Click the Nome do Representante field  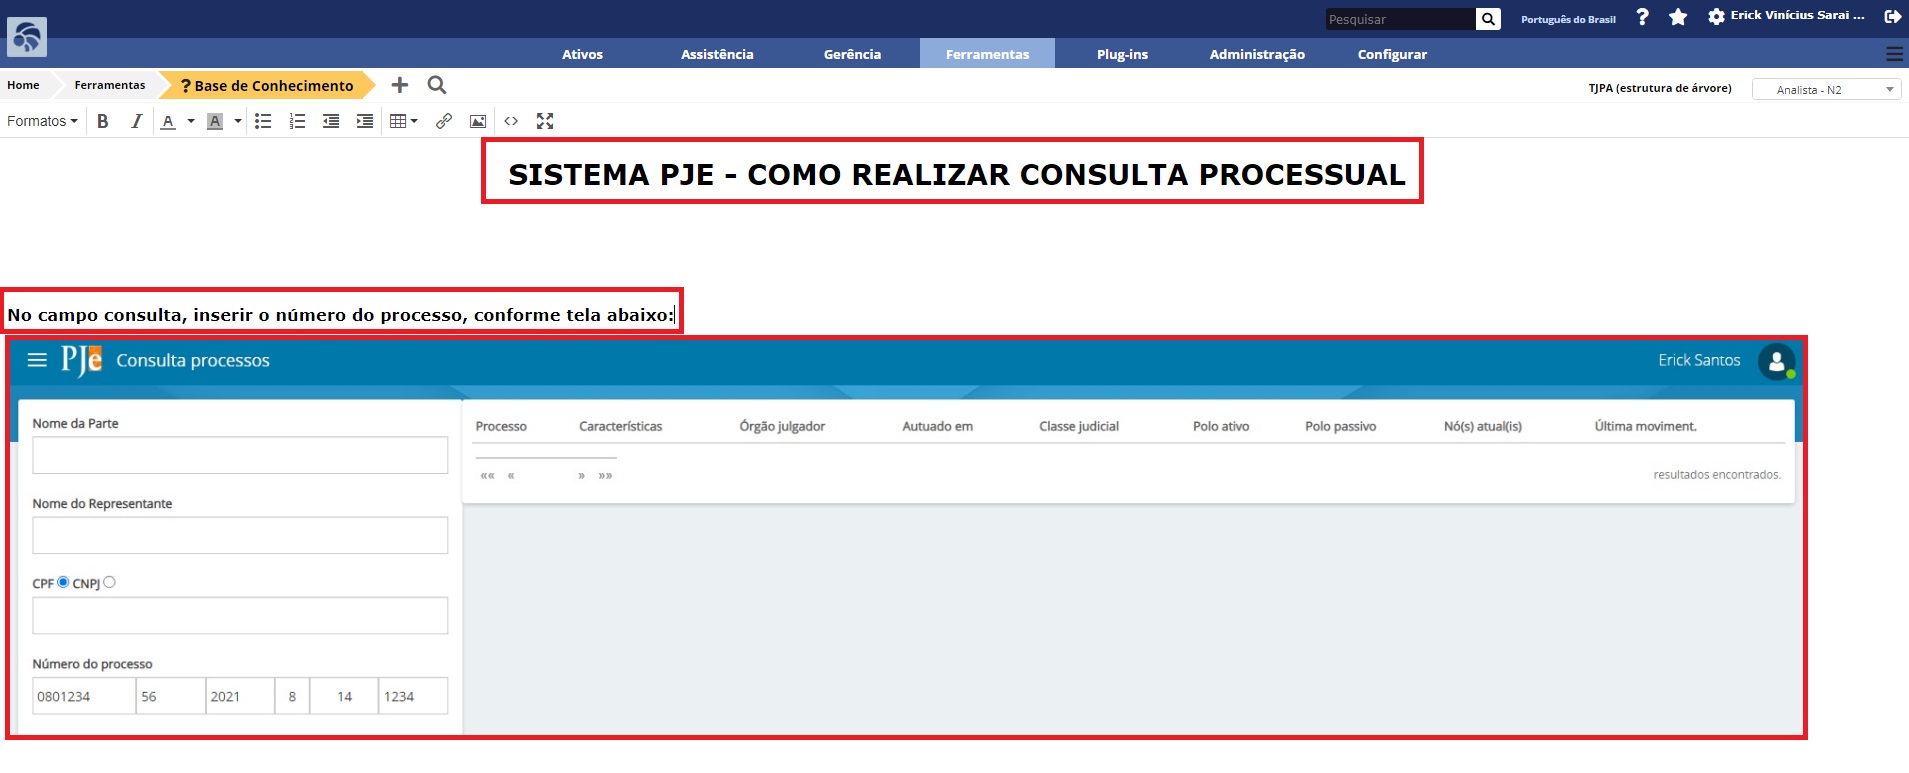point(240,535)
